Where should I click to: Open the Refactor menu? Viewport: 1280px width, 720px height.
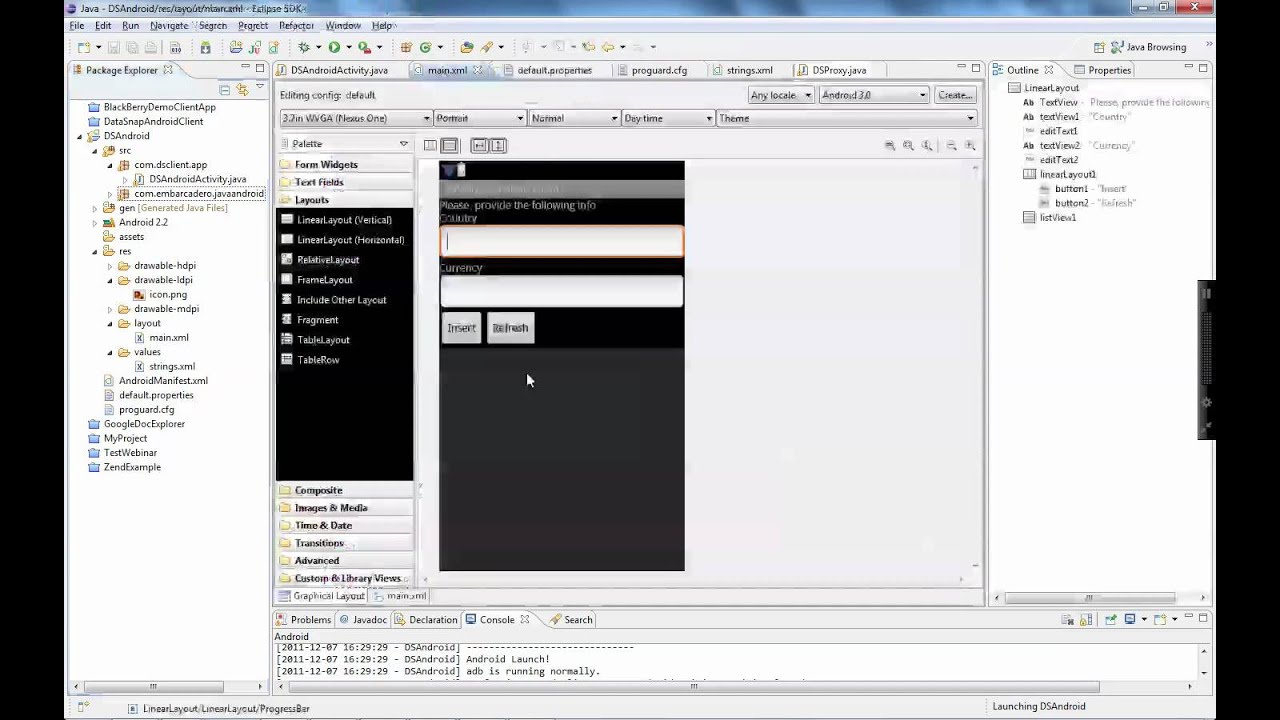(x=297, y=25)
